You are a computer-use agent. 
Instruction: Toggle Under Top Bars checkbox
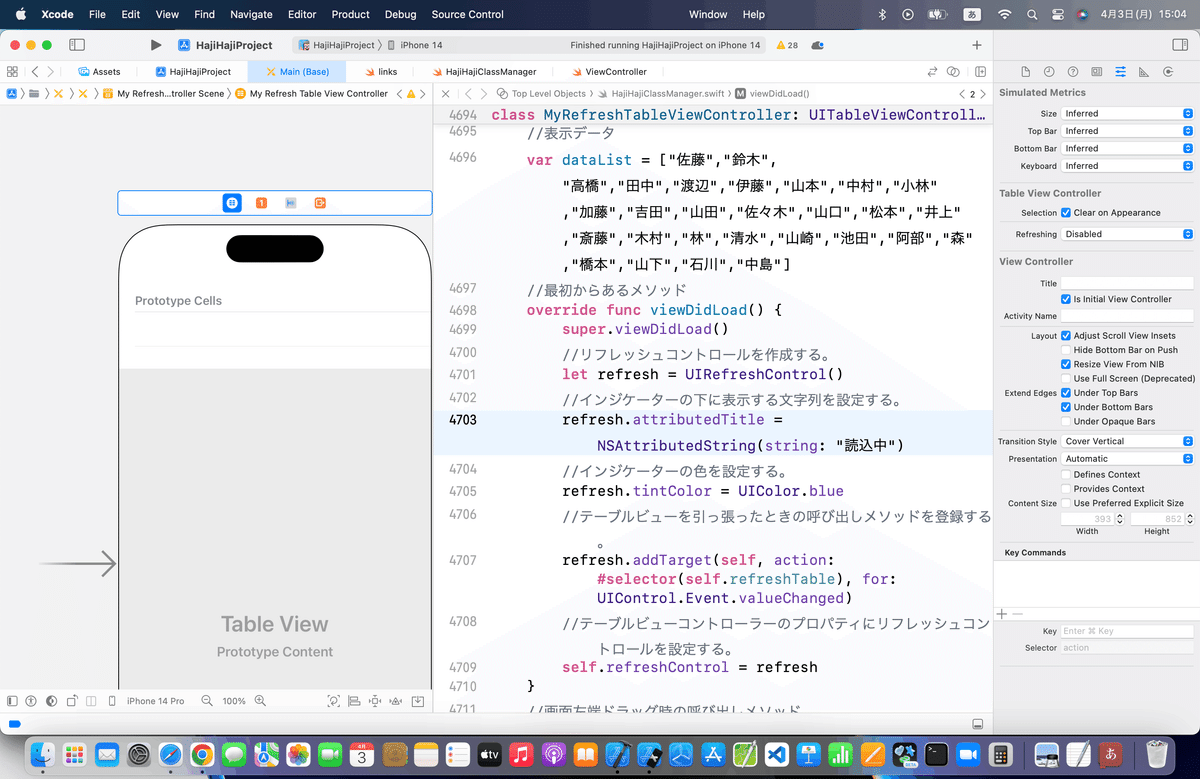click(1066, 393)
